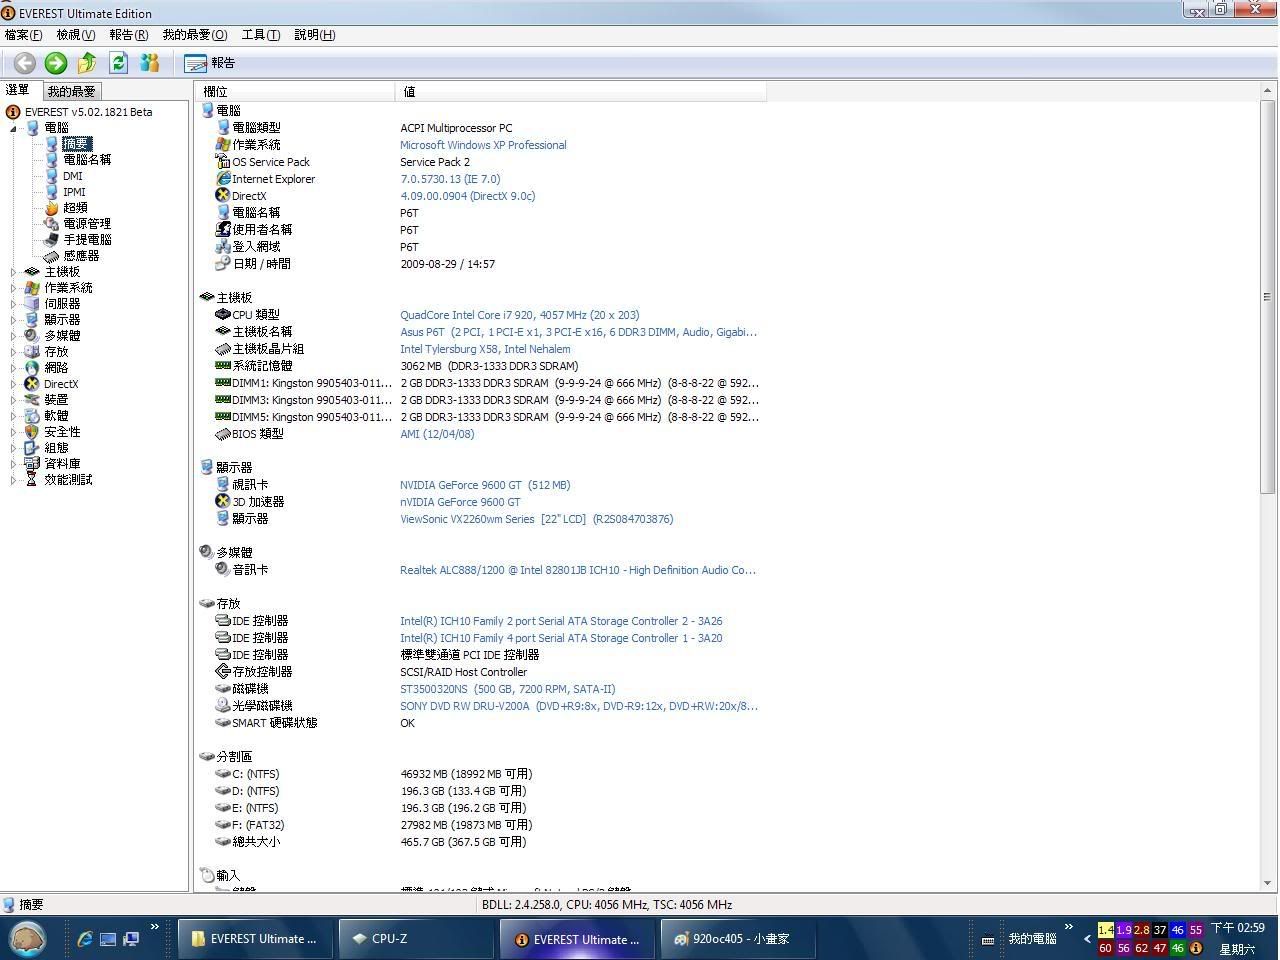The width and height of the screenshot is (1280, 960).
Task: Open the 檢視(V) menu
Action: [x=76, y=35]
